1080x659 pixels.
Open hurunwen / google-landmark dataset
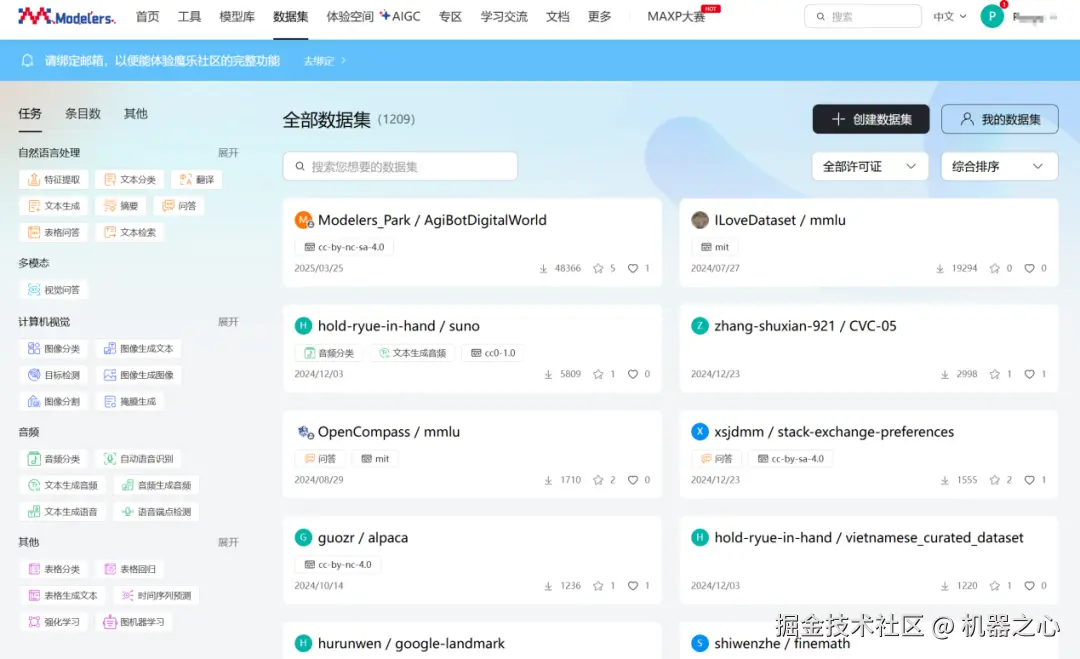tap(411, 644)
